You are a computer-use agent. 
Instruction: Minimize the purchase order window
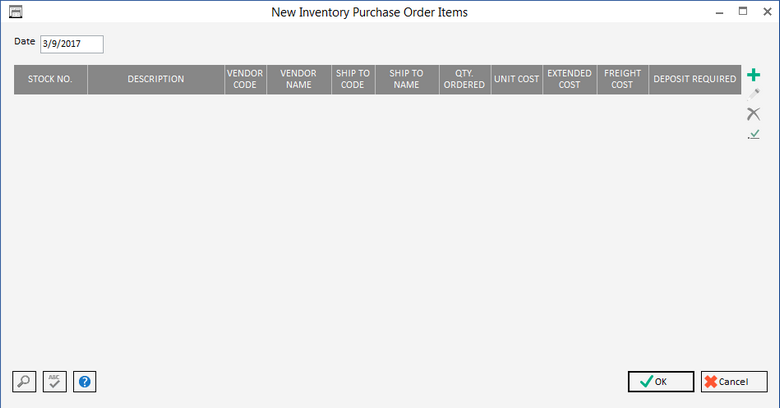click(x=719, y=12)
